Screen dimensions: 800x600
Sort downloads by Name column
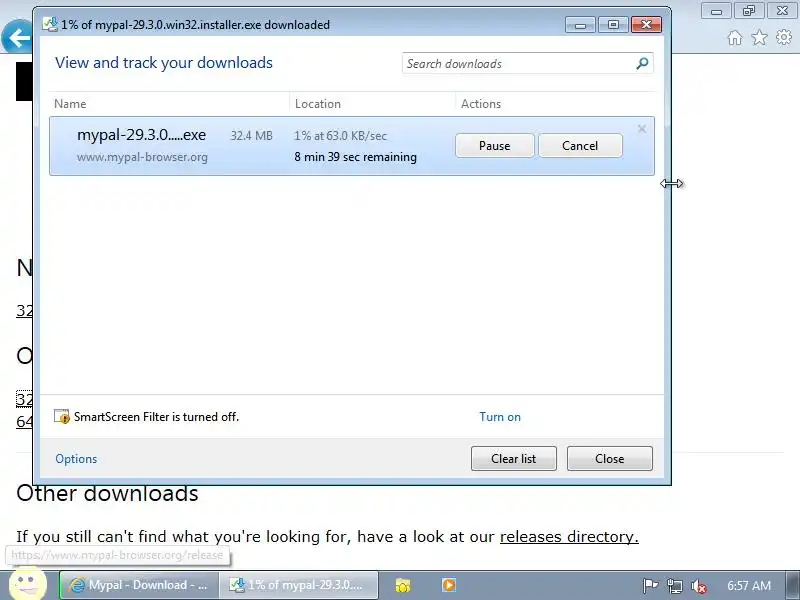(70, 104)
